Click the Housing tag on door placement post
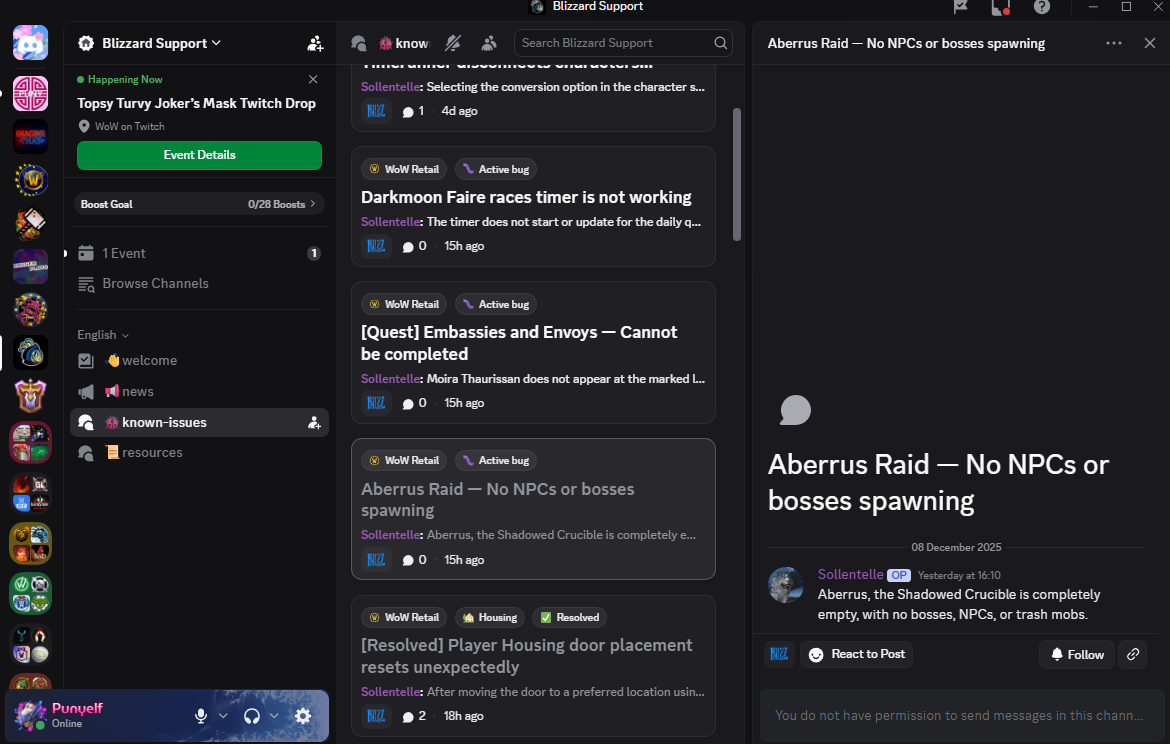The image size is (1170, 744). [x=489, y=617]
